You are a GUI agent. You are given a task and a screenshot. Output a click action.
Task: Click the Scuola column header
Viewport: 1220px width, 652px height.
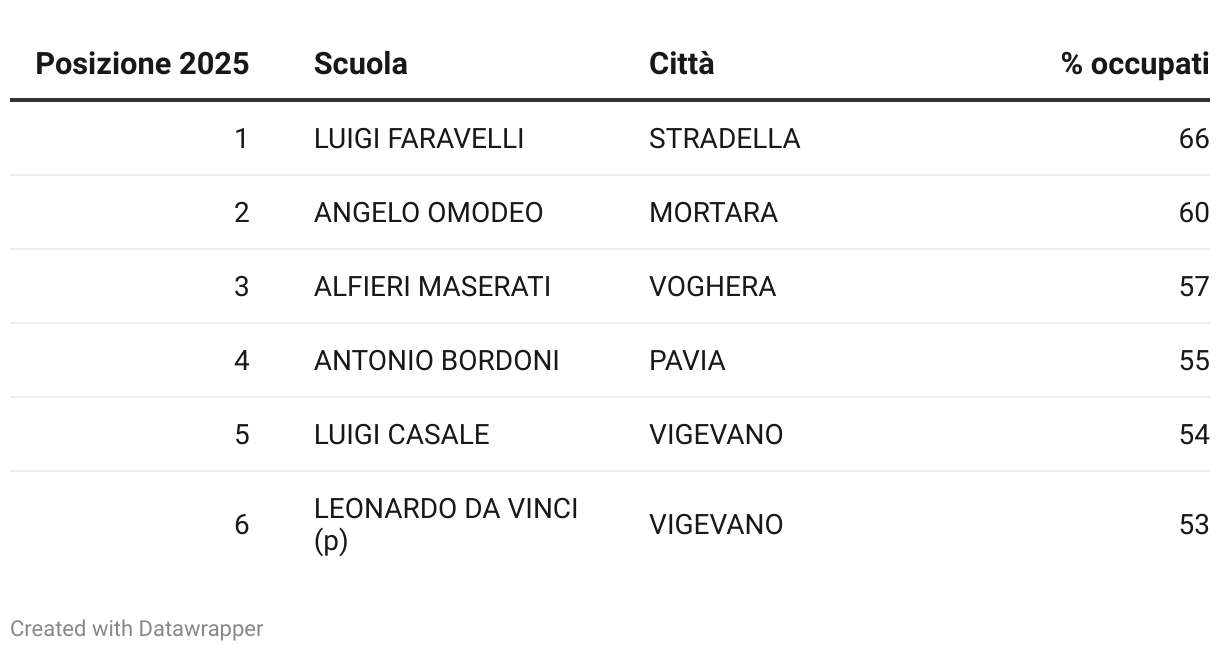(x=360, y=64)
